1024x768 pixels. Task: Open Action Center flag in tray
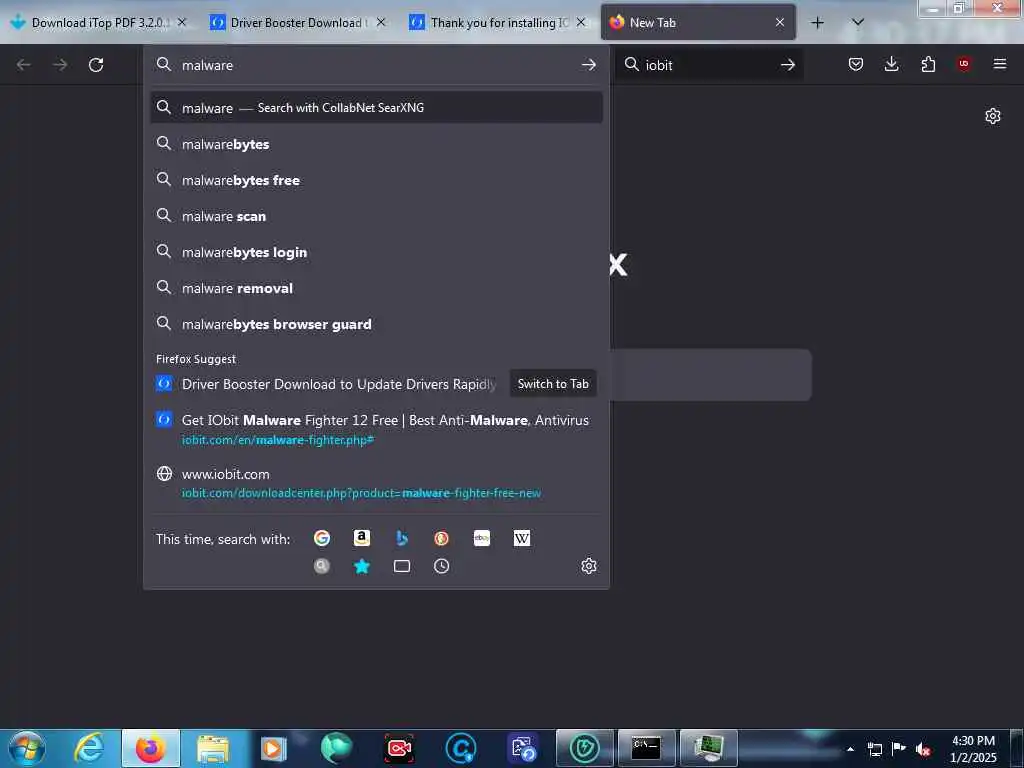(x=899, y=749)
